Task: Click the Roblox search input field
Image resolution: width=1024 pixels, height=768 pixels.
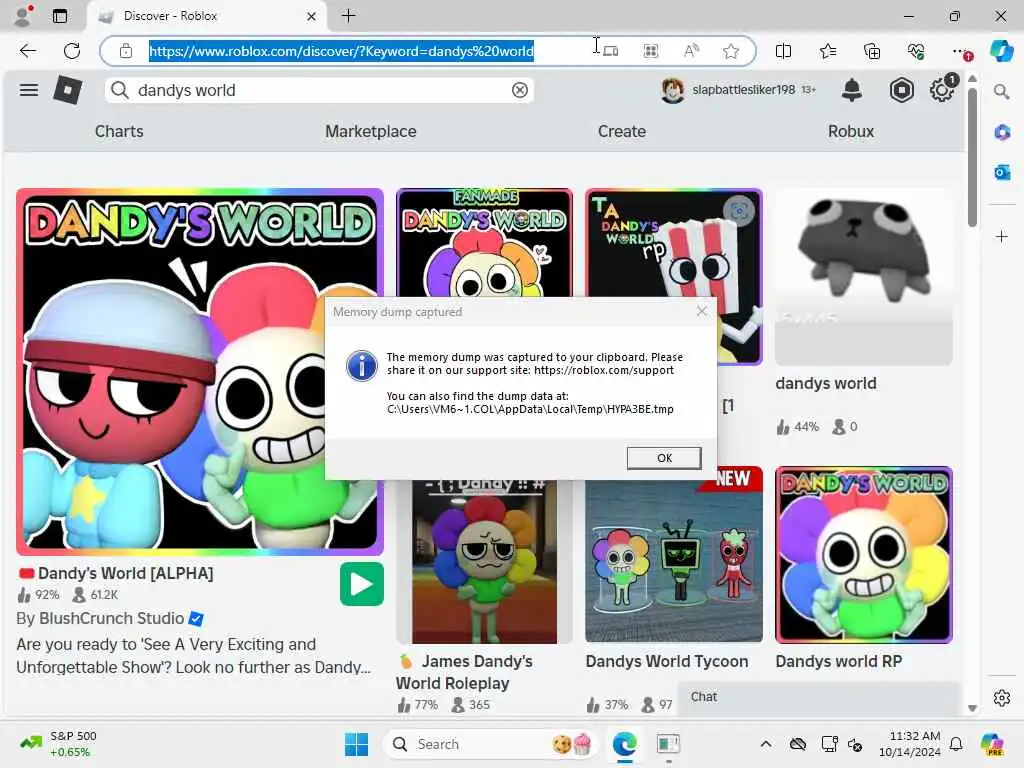Action: (320, 90)
